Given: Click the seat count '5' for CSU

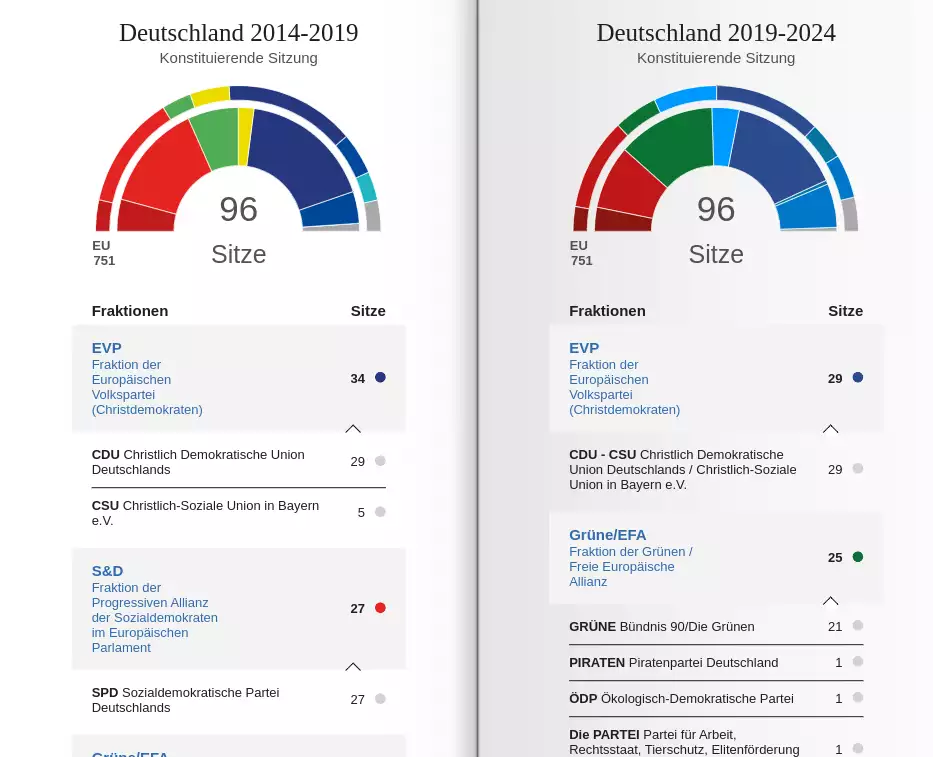Looking at the screenshot, I should point(361,513).
